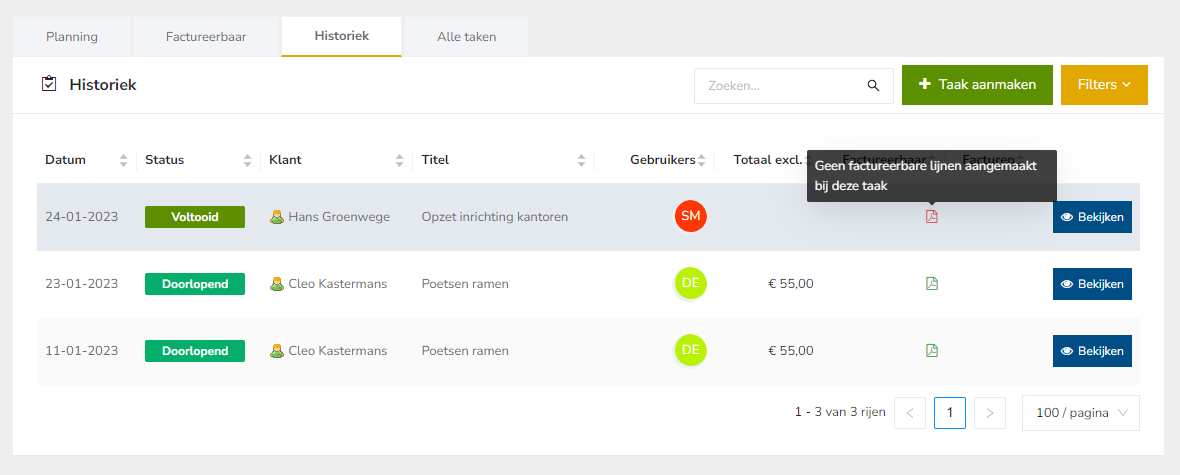Switch to the Planning tab

click(x=72, y=37)
